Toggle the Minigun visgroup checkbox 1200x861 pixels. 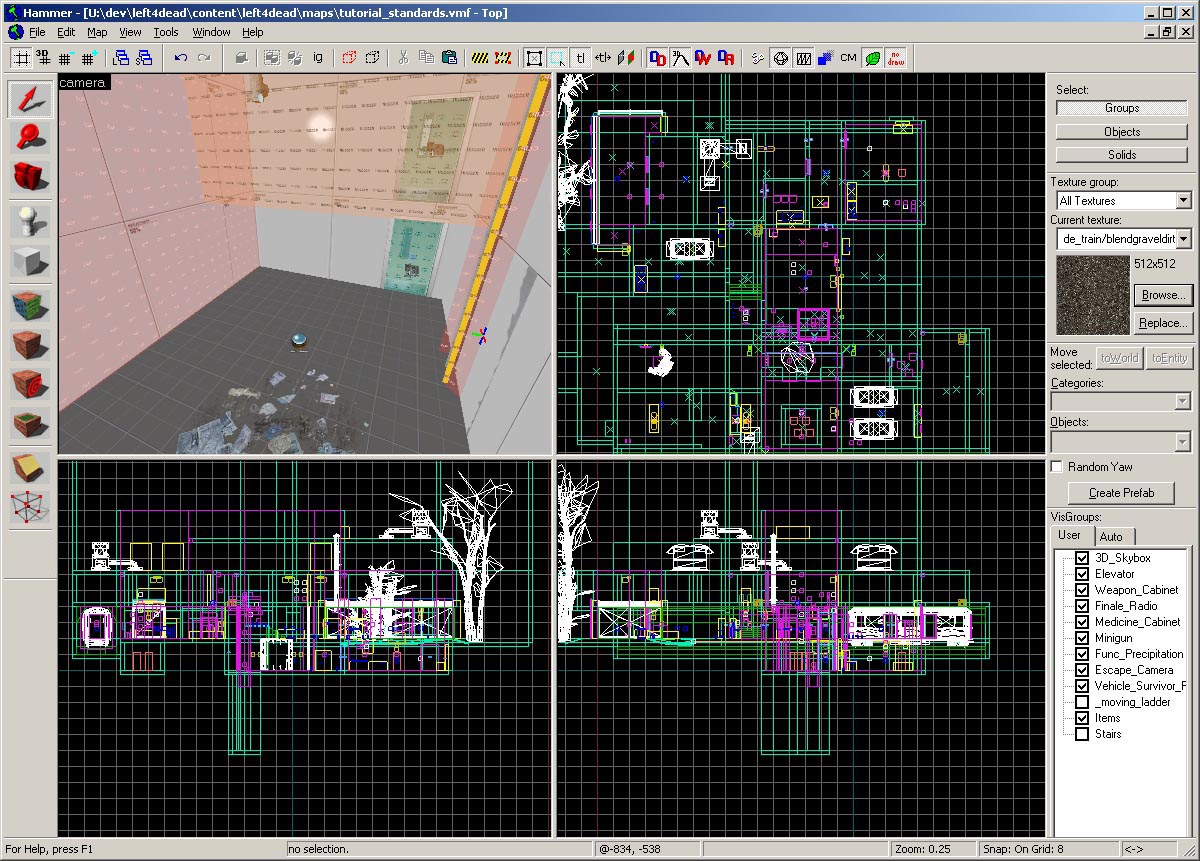(1081, 638)
